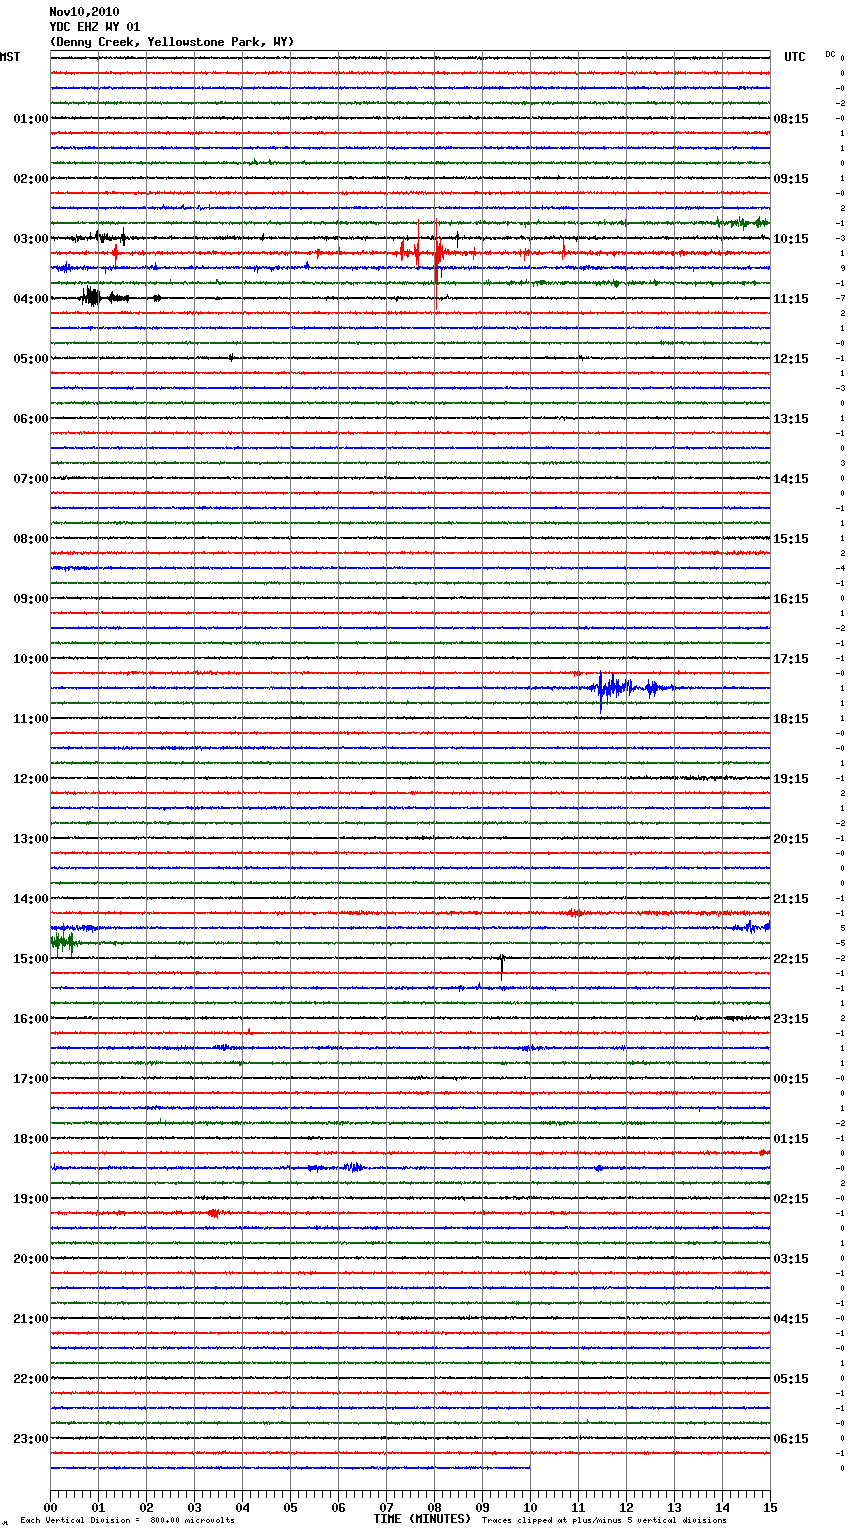Click the 15 minute tick label

pyautogui.click(x=769, y=1507)
